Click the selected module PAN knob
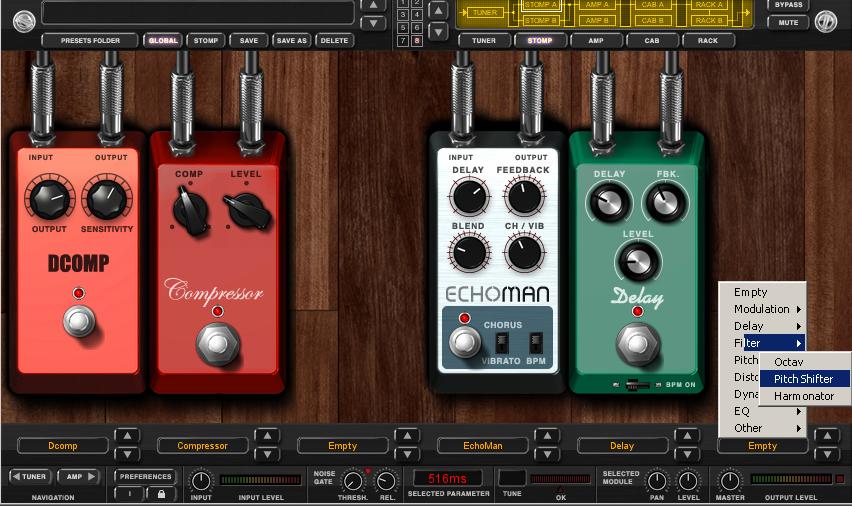The image size is (852, 506). pyautogui.click(x=657, y=481)
